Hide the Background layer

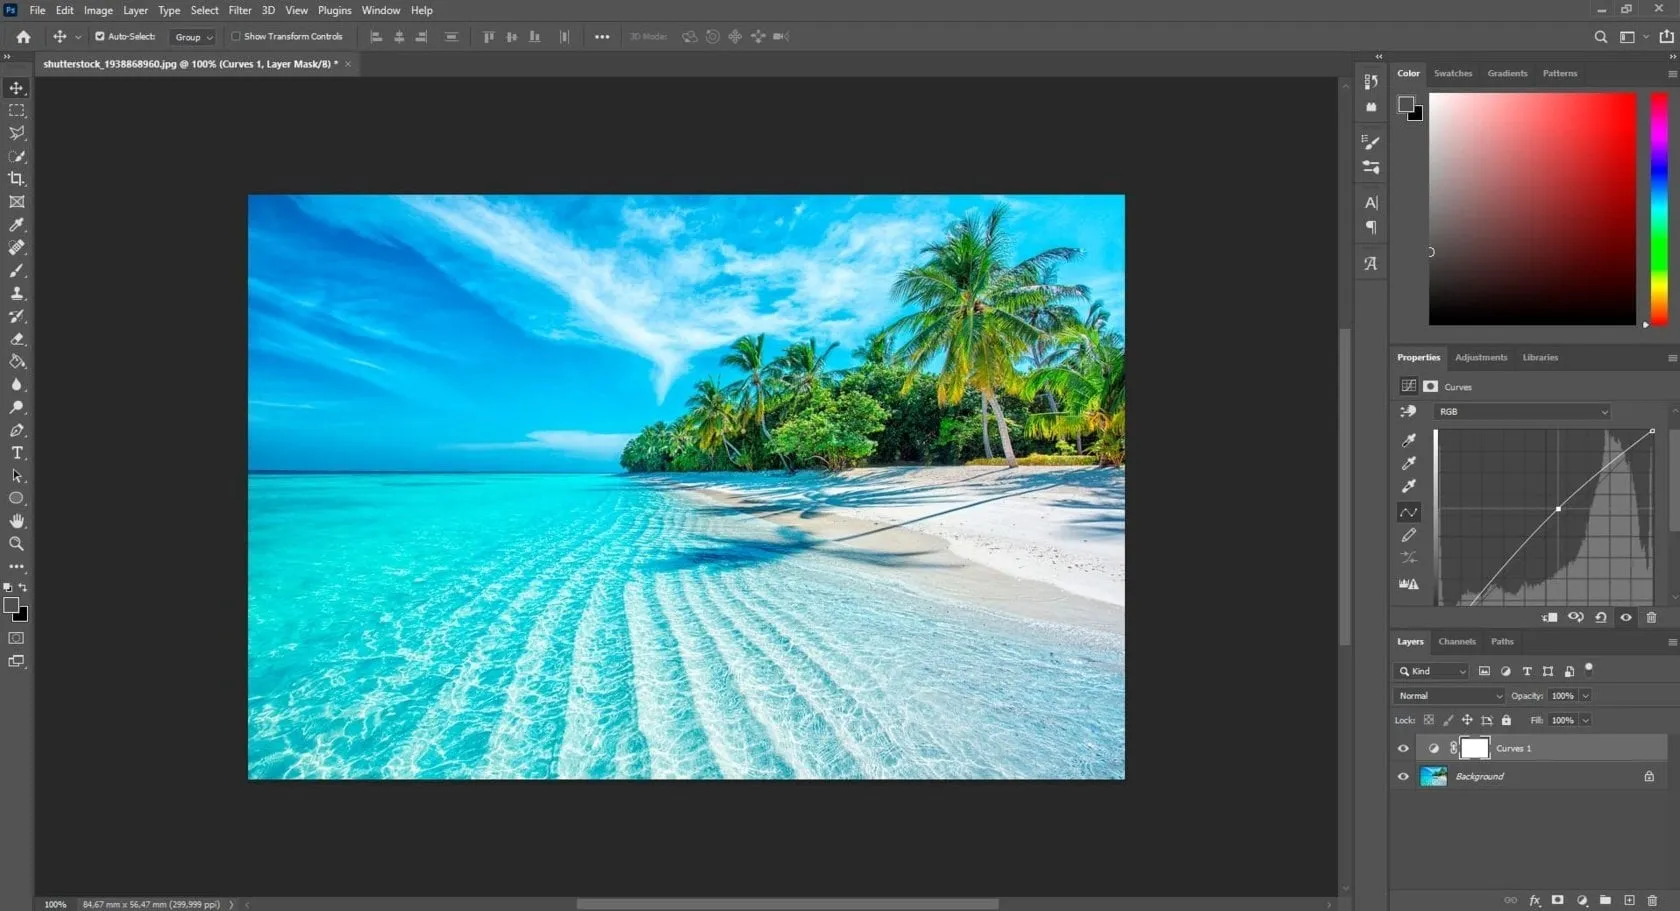click(x=1403, y=776)
